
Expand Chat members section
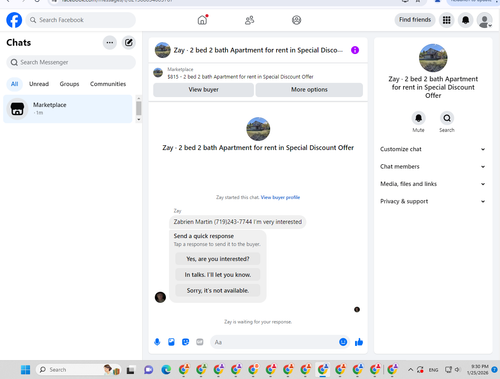click(x=433, y=166)
